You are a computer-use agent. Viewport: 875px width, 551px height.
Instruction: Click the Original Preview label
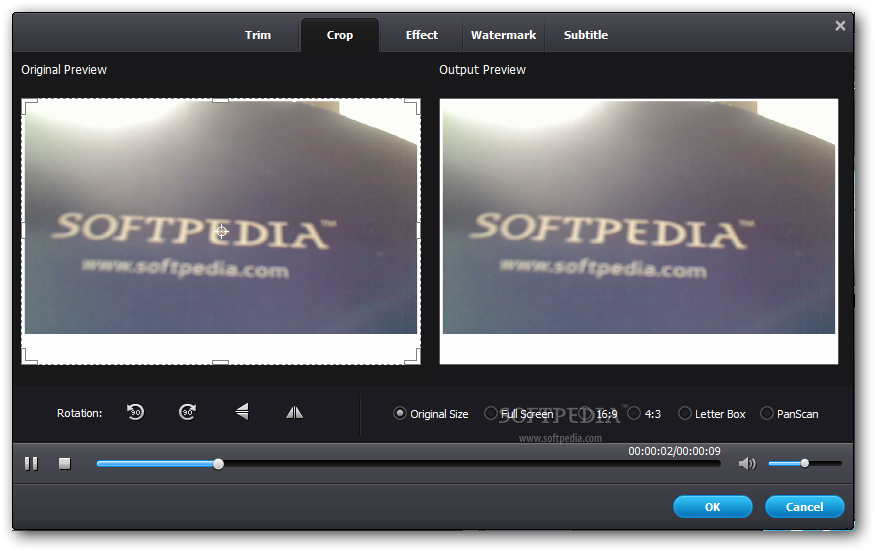(64, 70)
